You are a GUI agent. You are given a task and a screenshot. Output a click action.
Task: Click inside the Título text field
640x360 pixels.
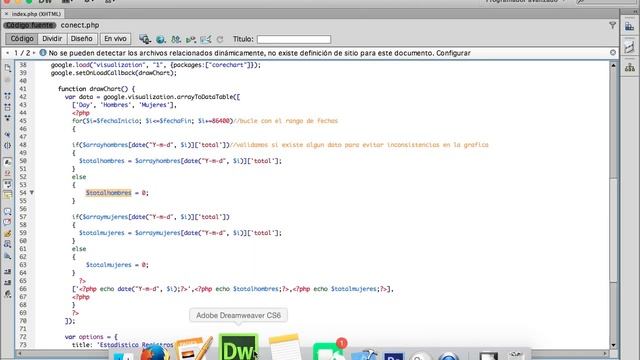pos(294,39)
